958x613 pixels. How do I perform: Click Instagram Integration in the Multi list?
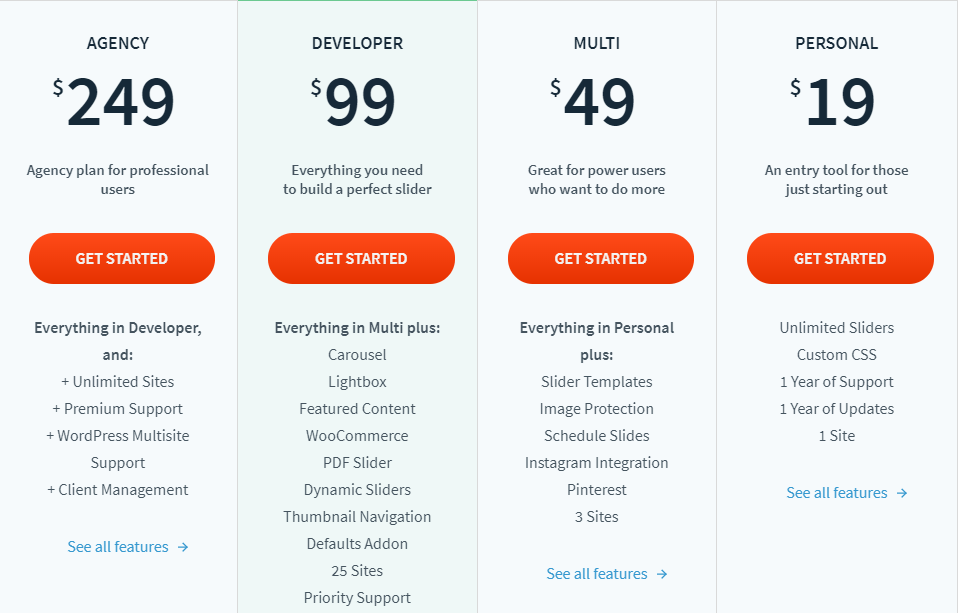[x=597, y=463]
